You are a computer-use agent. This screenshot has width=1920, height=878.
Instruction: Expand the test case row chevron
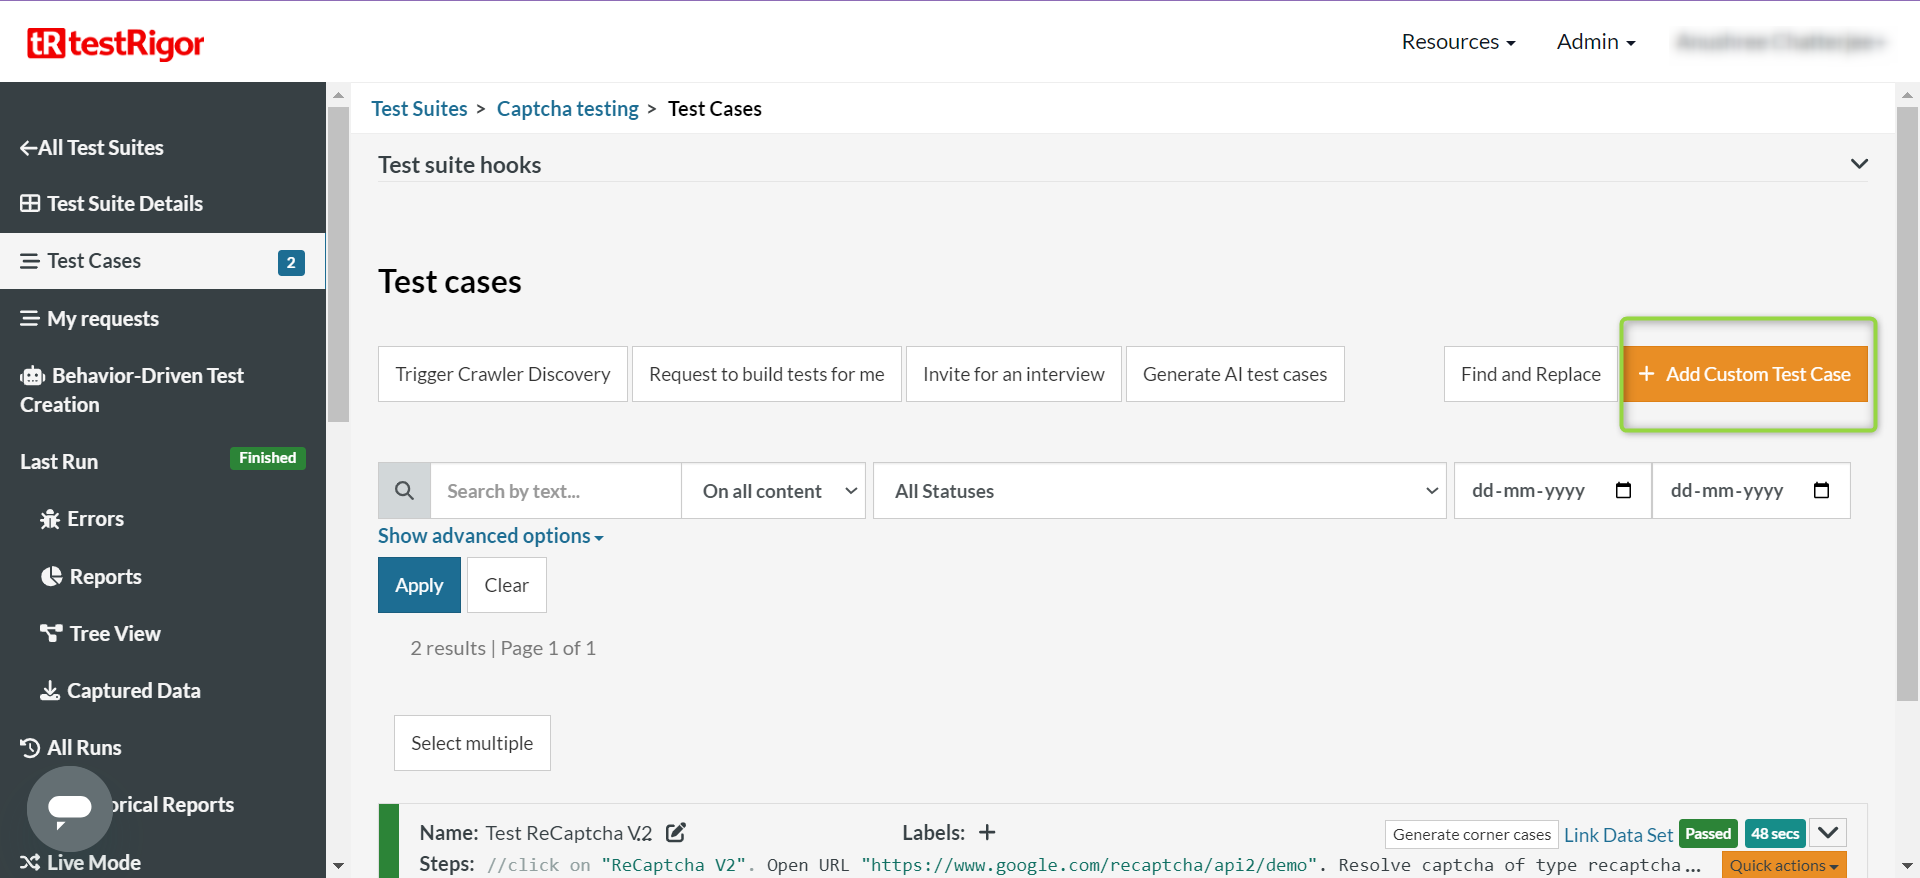pos(1828,832)
